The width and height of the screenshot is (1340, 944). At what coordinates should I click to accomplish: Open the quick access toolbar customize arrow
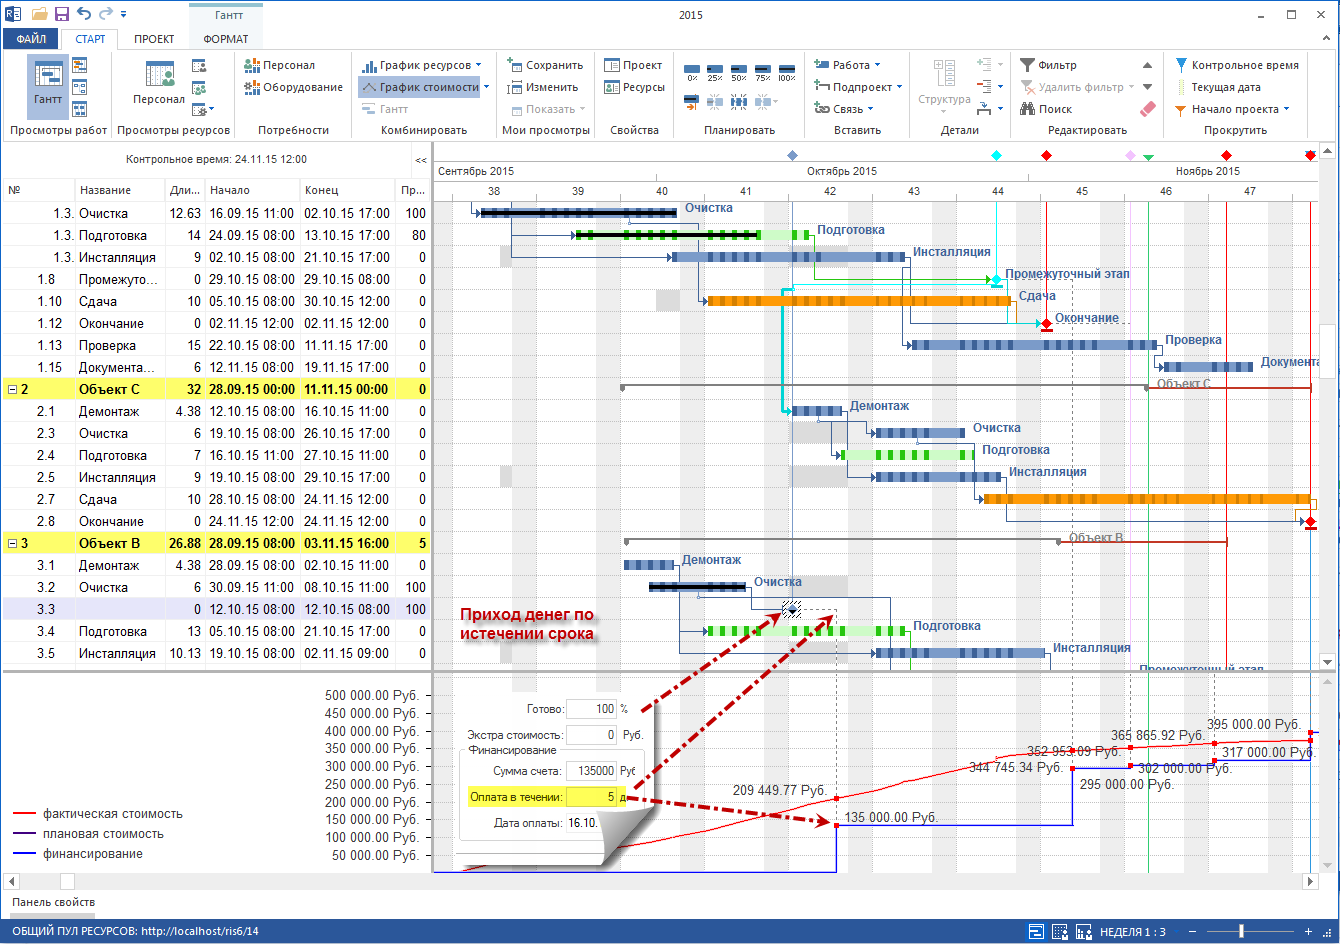[x=123, y=14]
